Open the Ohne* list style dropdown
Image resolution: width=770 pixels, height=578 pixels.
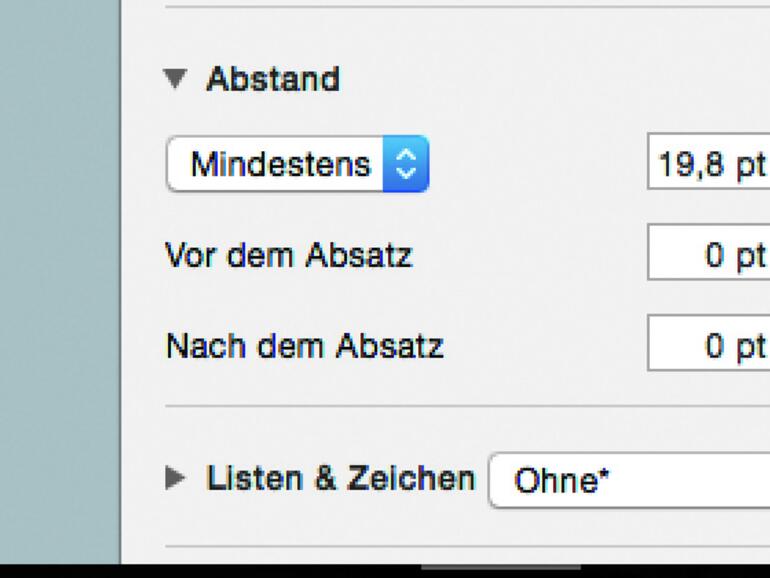click(628, 481)
